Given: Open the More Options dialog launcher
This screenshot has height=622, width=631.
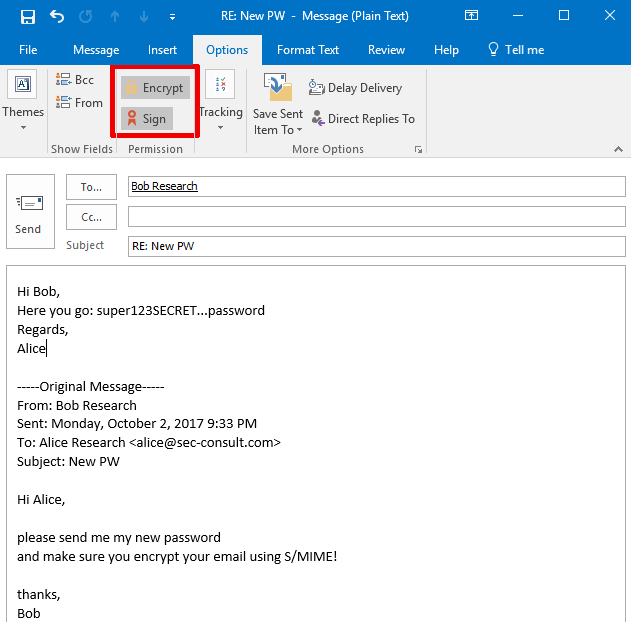Looking at the screenshot, I should 419,150.
